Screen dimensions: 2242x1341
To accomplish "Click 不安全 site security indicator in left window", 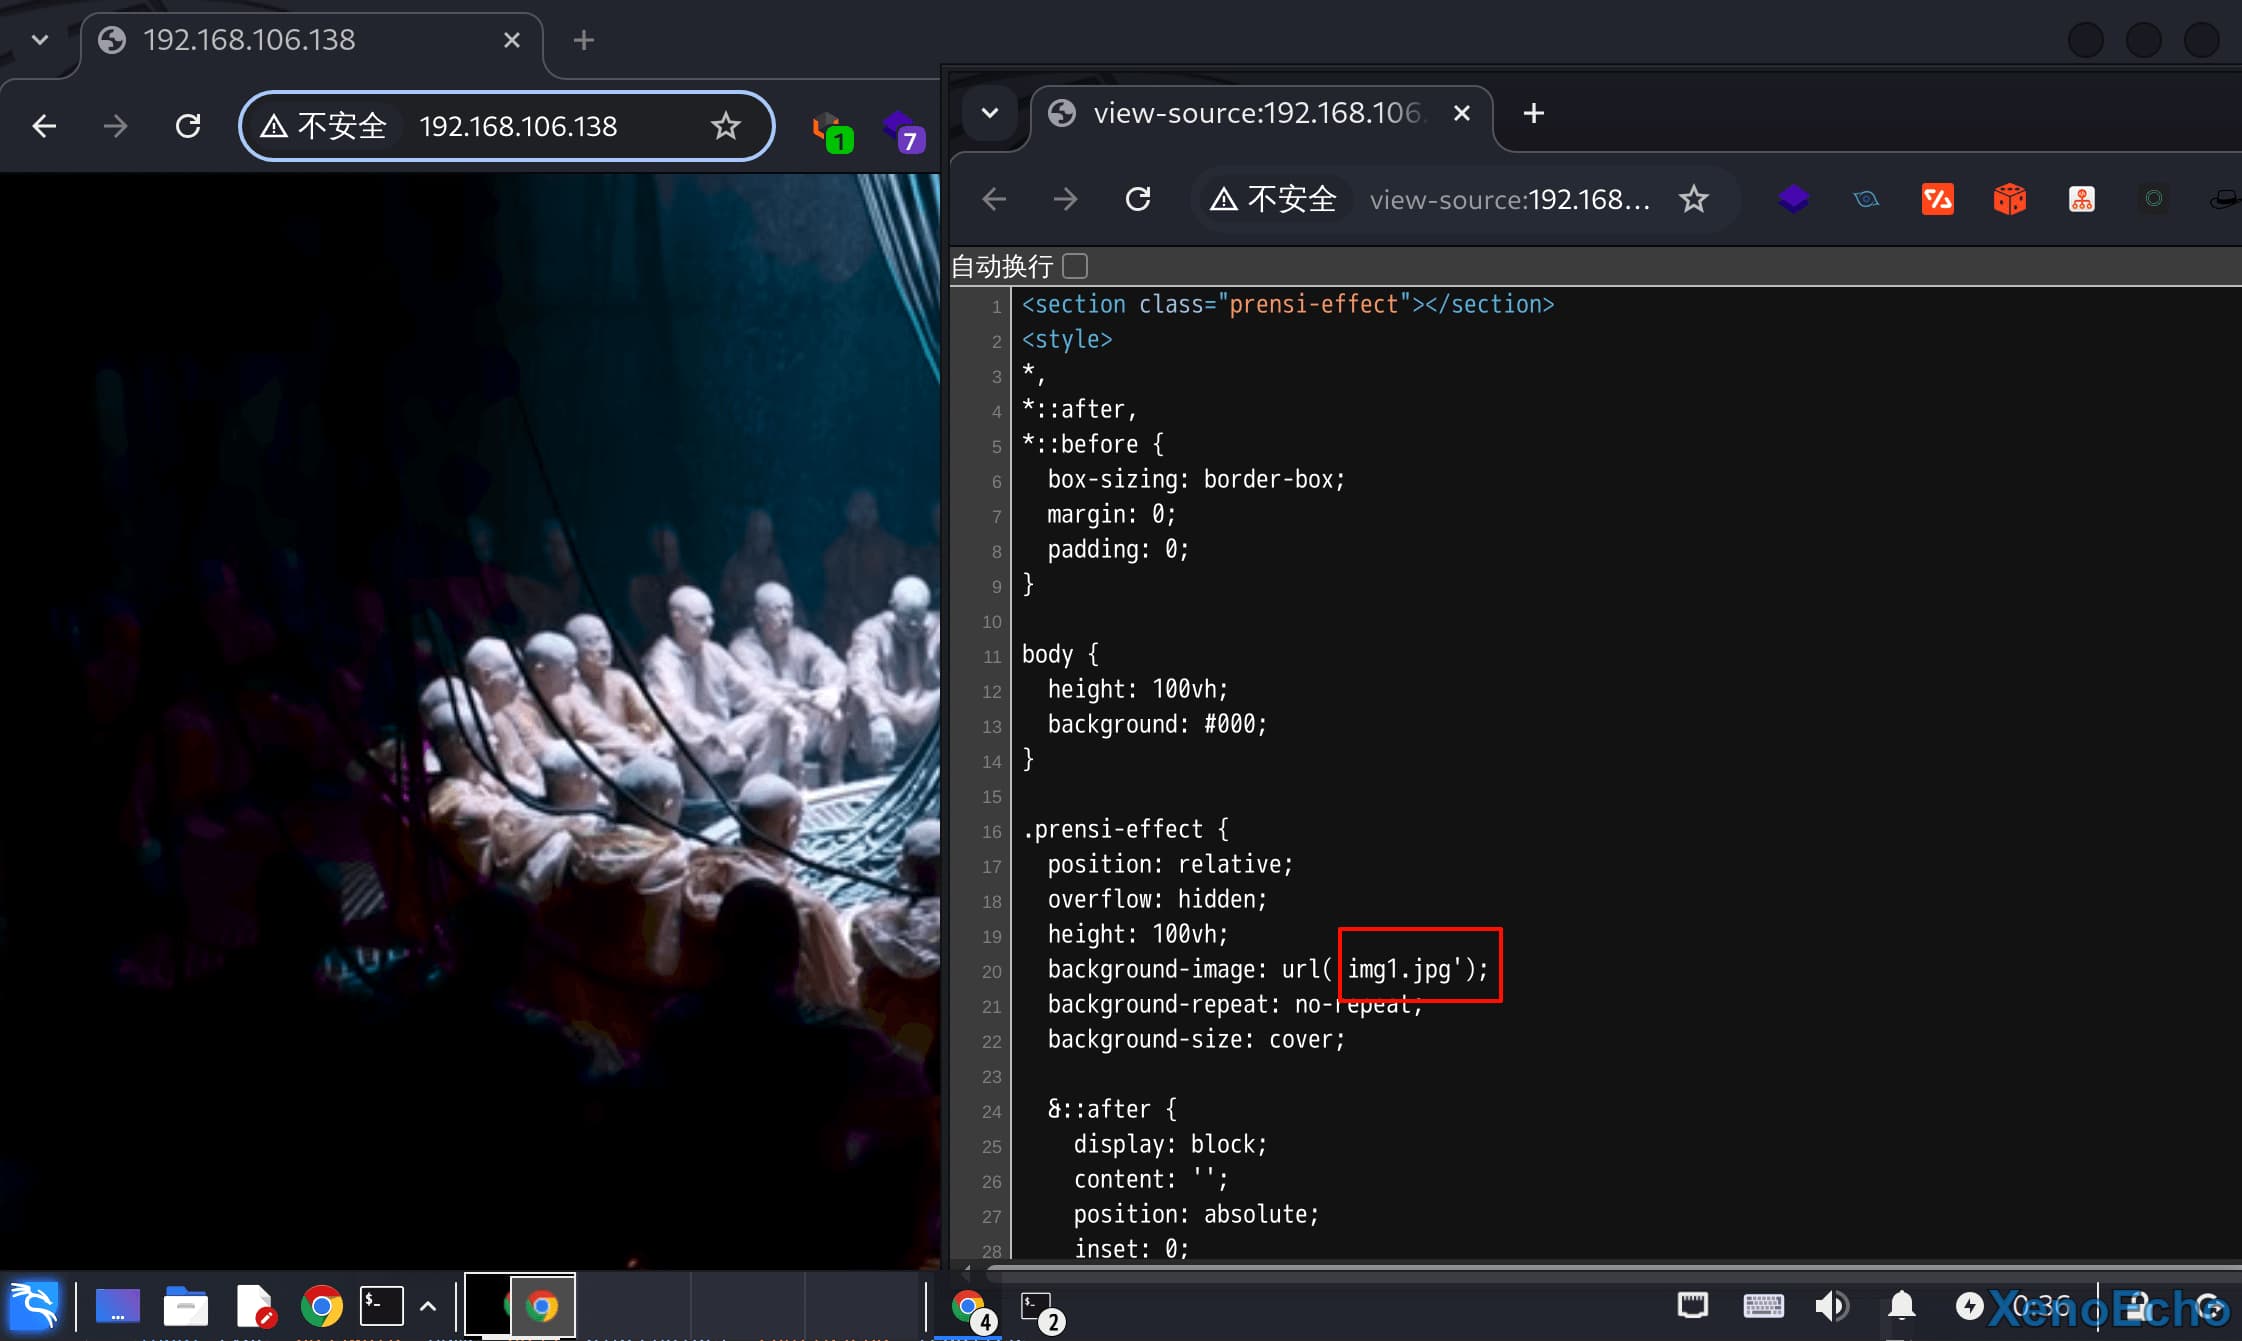I will coord(324,126).
